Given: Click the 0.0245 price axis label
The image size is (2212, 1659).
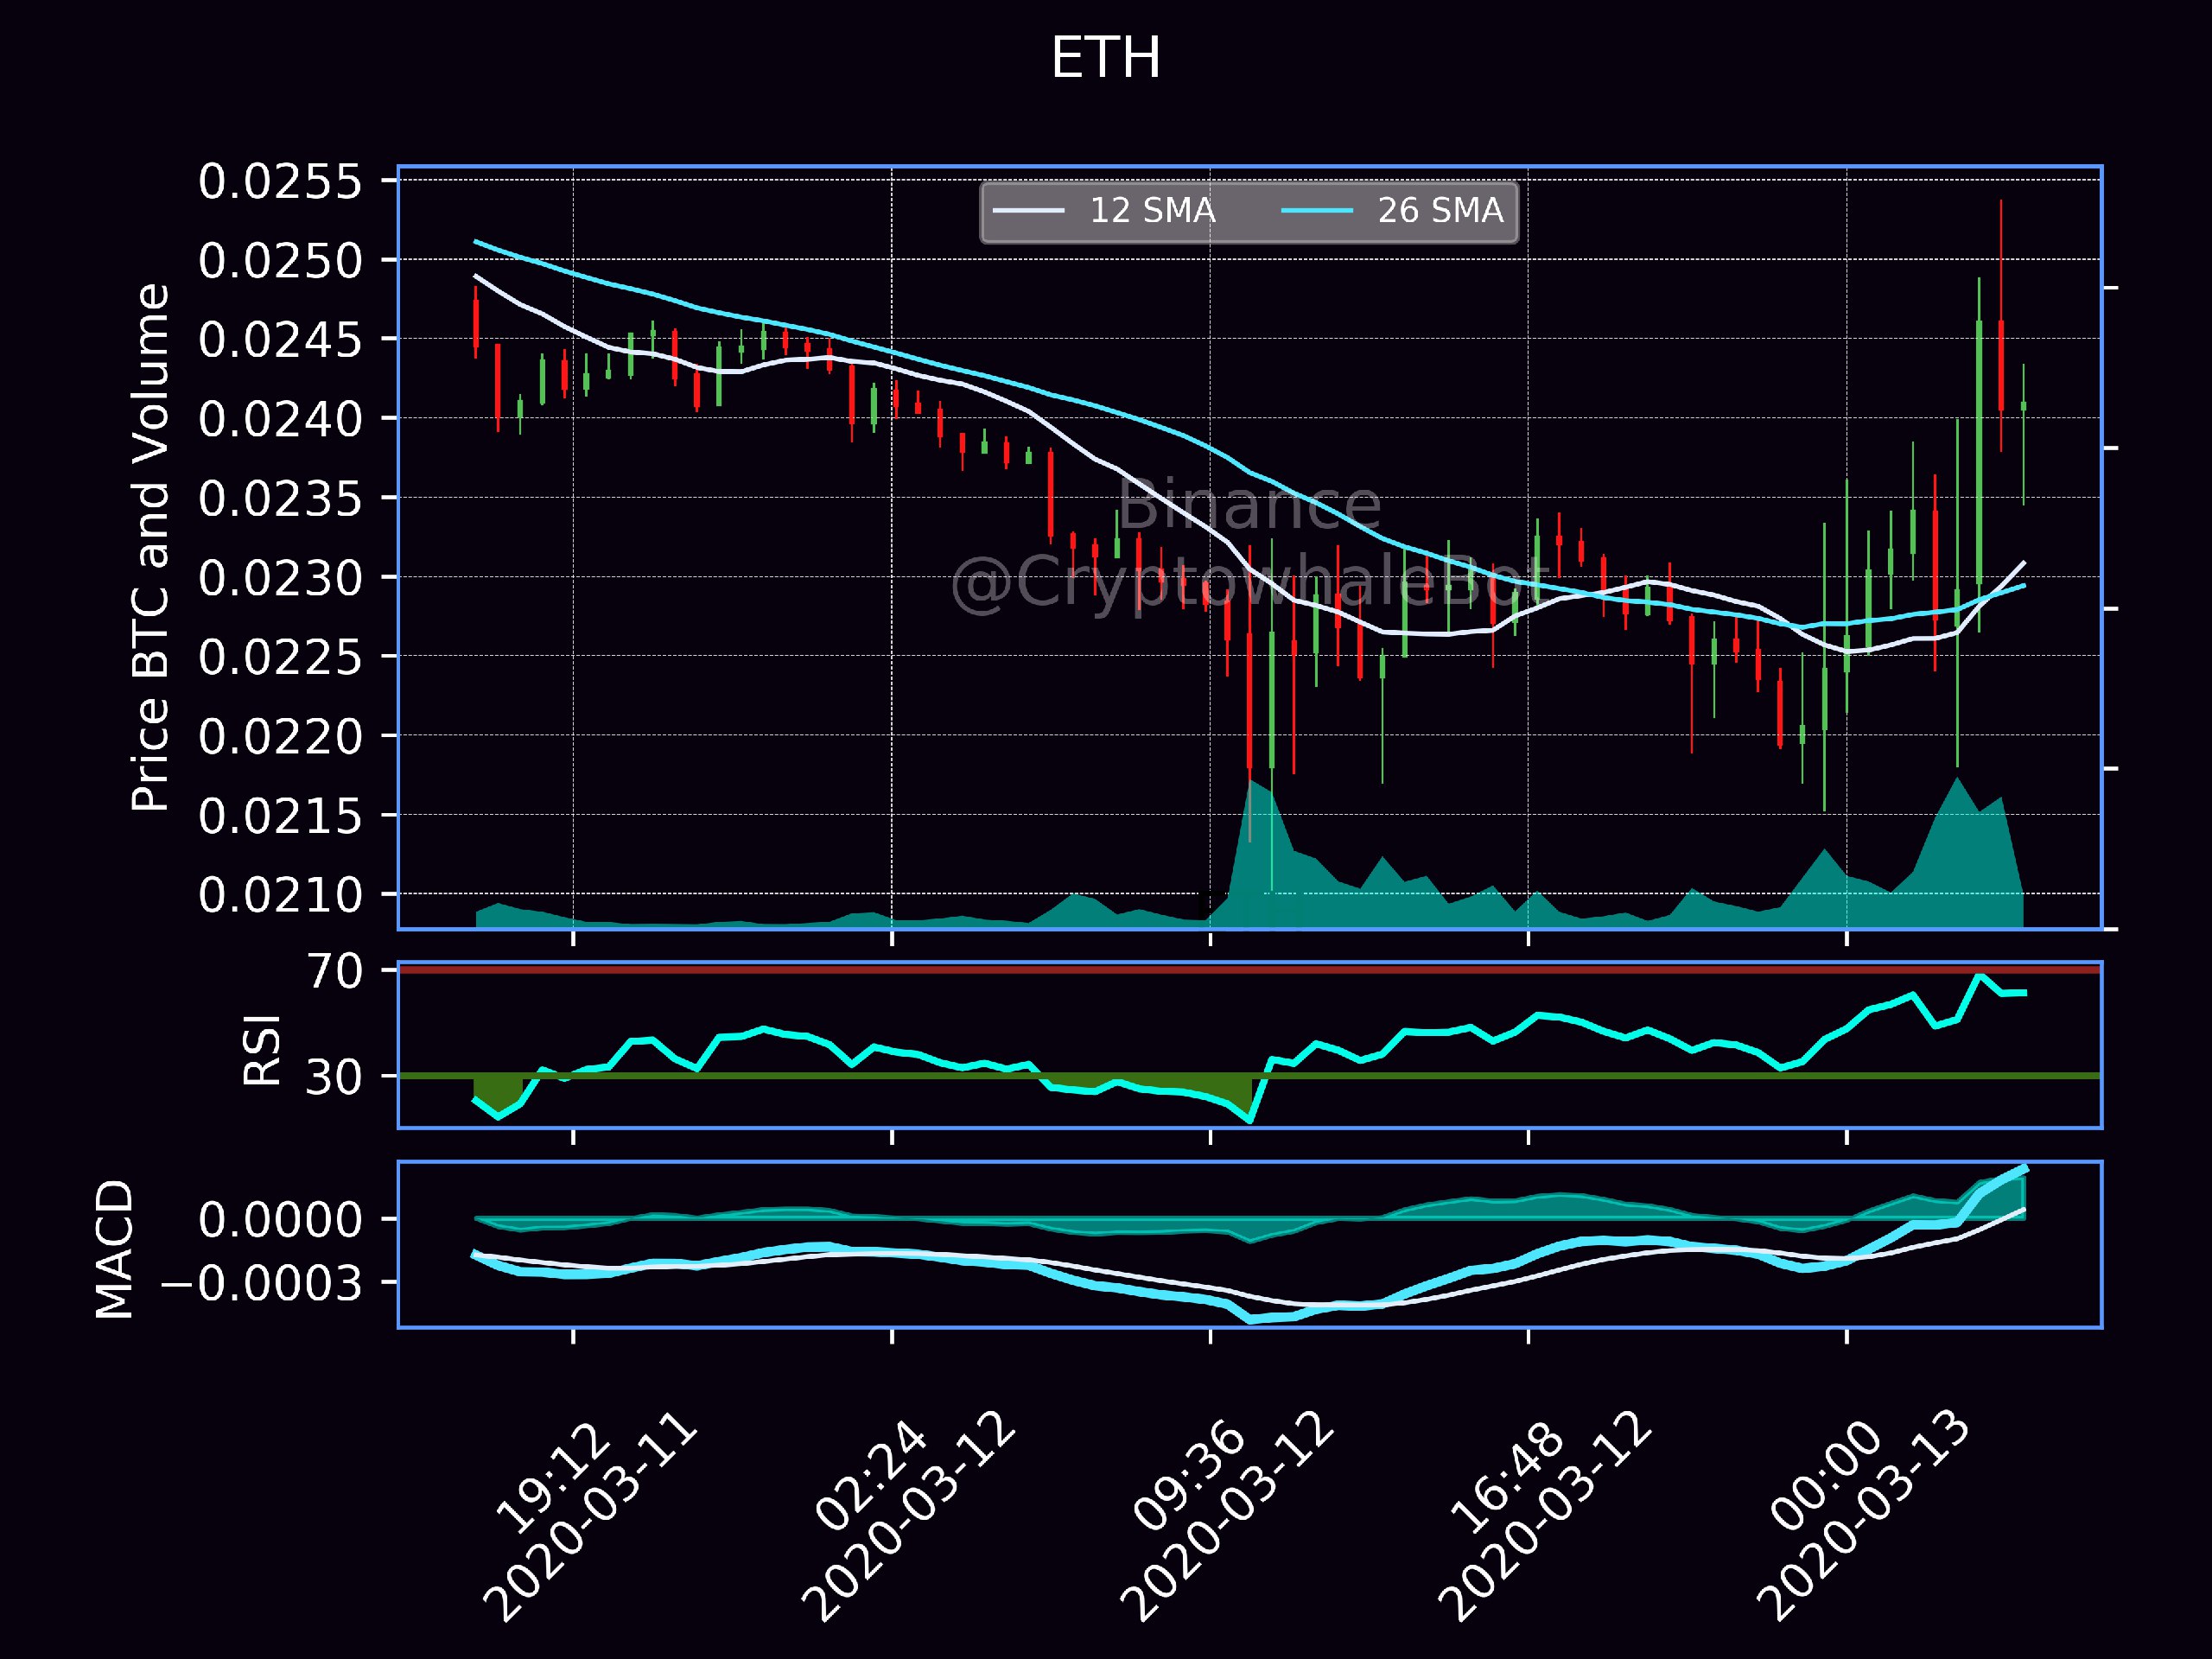Looking at the screenshot, I should click(x=280, y=340).
